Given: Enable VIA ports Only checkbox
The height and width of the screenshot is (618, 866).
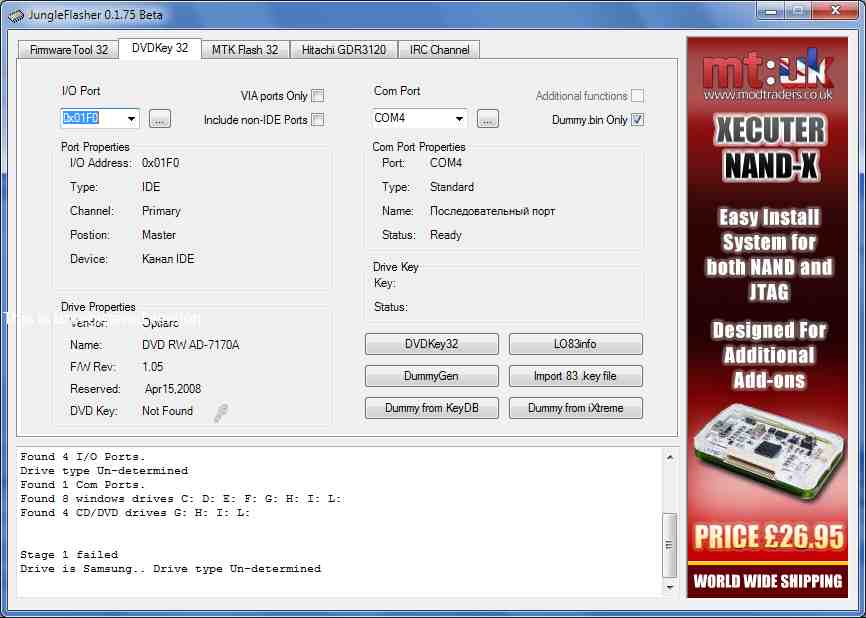Looking at the screenshot, I should tap(317, 96).
